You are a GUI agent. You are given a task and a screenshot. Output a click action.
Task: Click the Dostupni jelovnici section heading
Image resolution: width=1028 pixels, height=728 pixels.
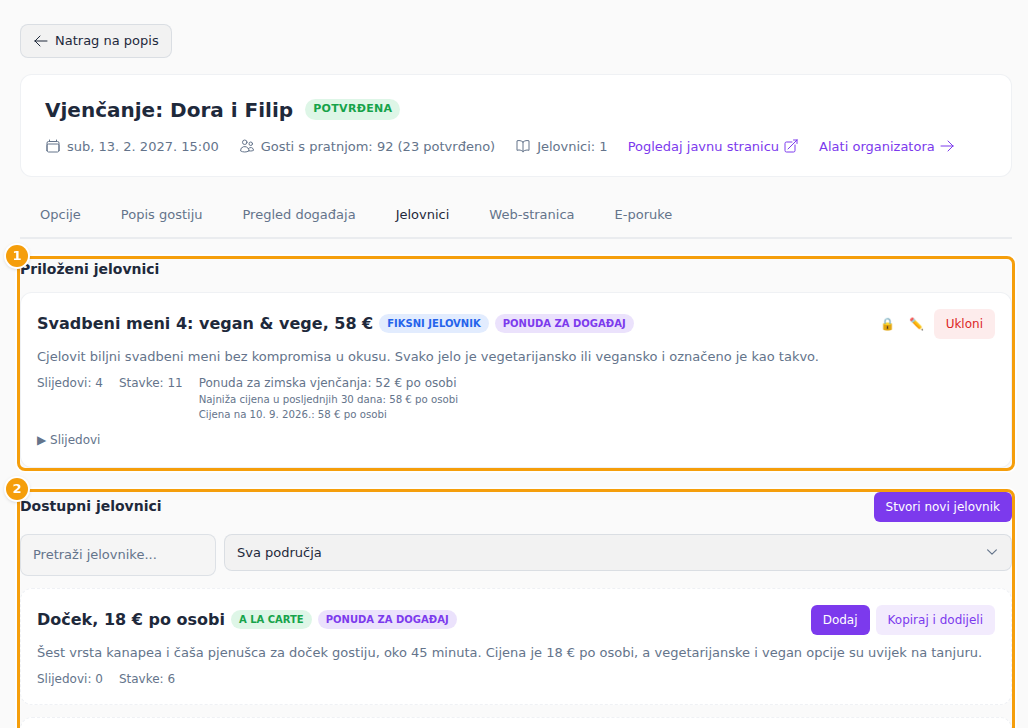point(91,506)
